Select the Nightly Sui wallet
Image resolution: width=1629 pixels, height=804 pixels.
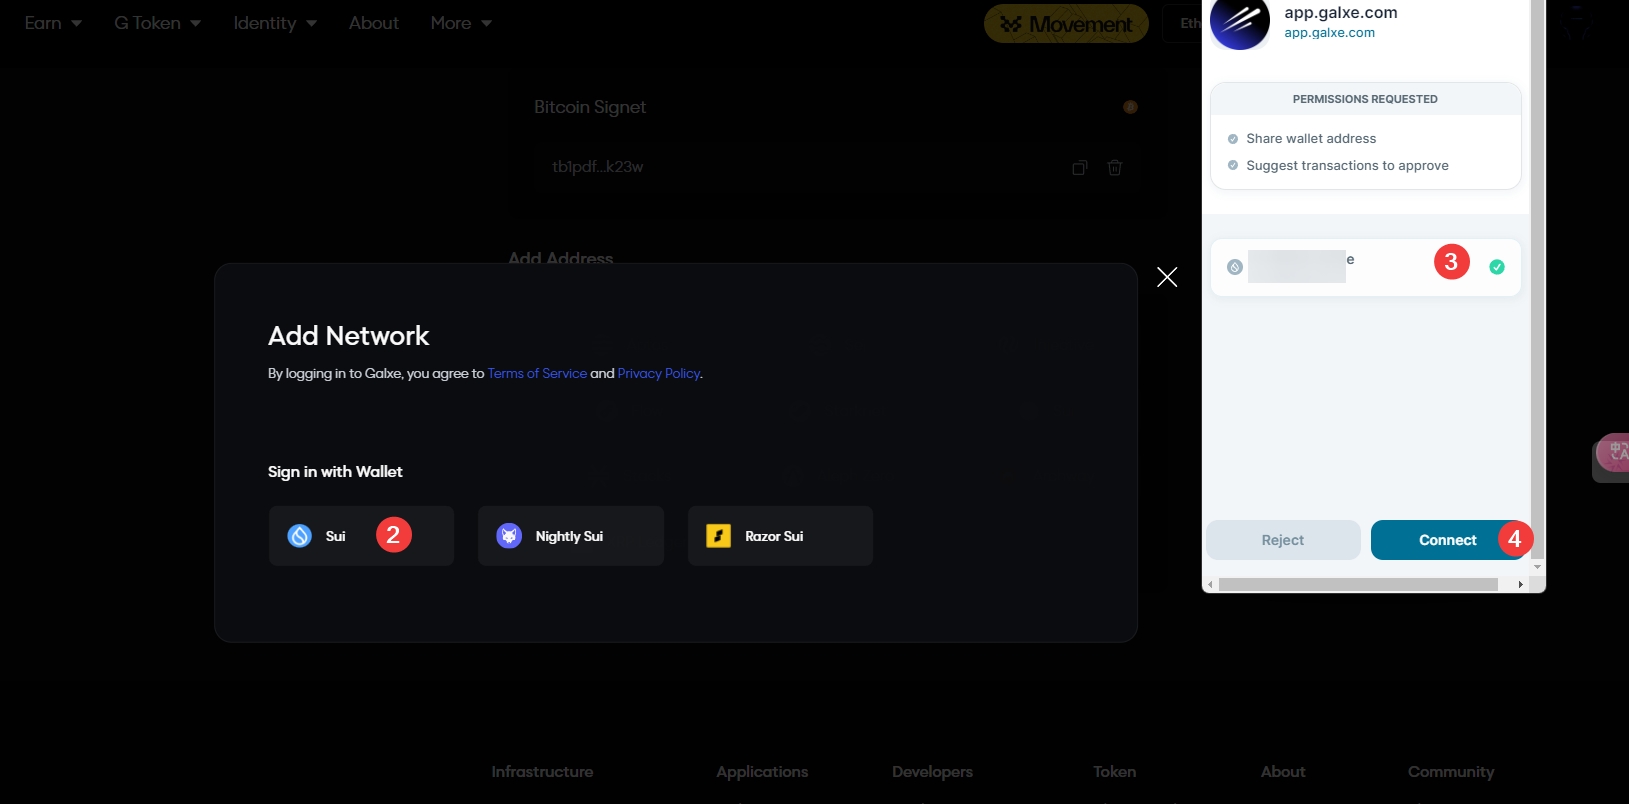tap(570, 536)
